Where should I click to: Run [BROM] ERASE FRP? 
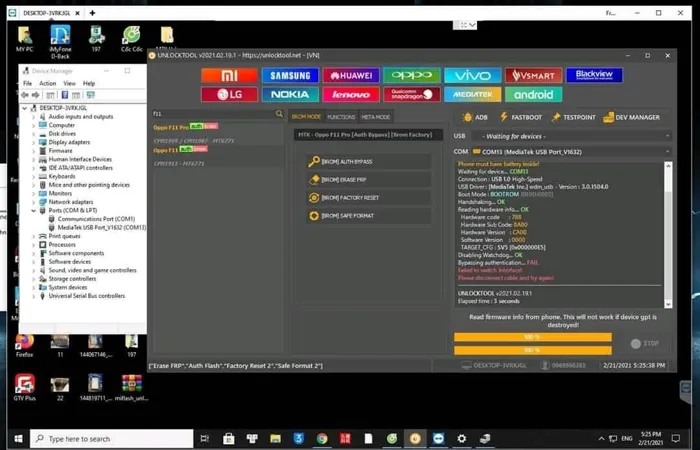[369, 179]
